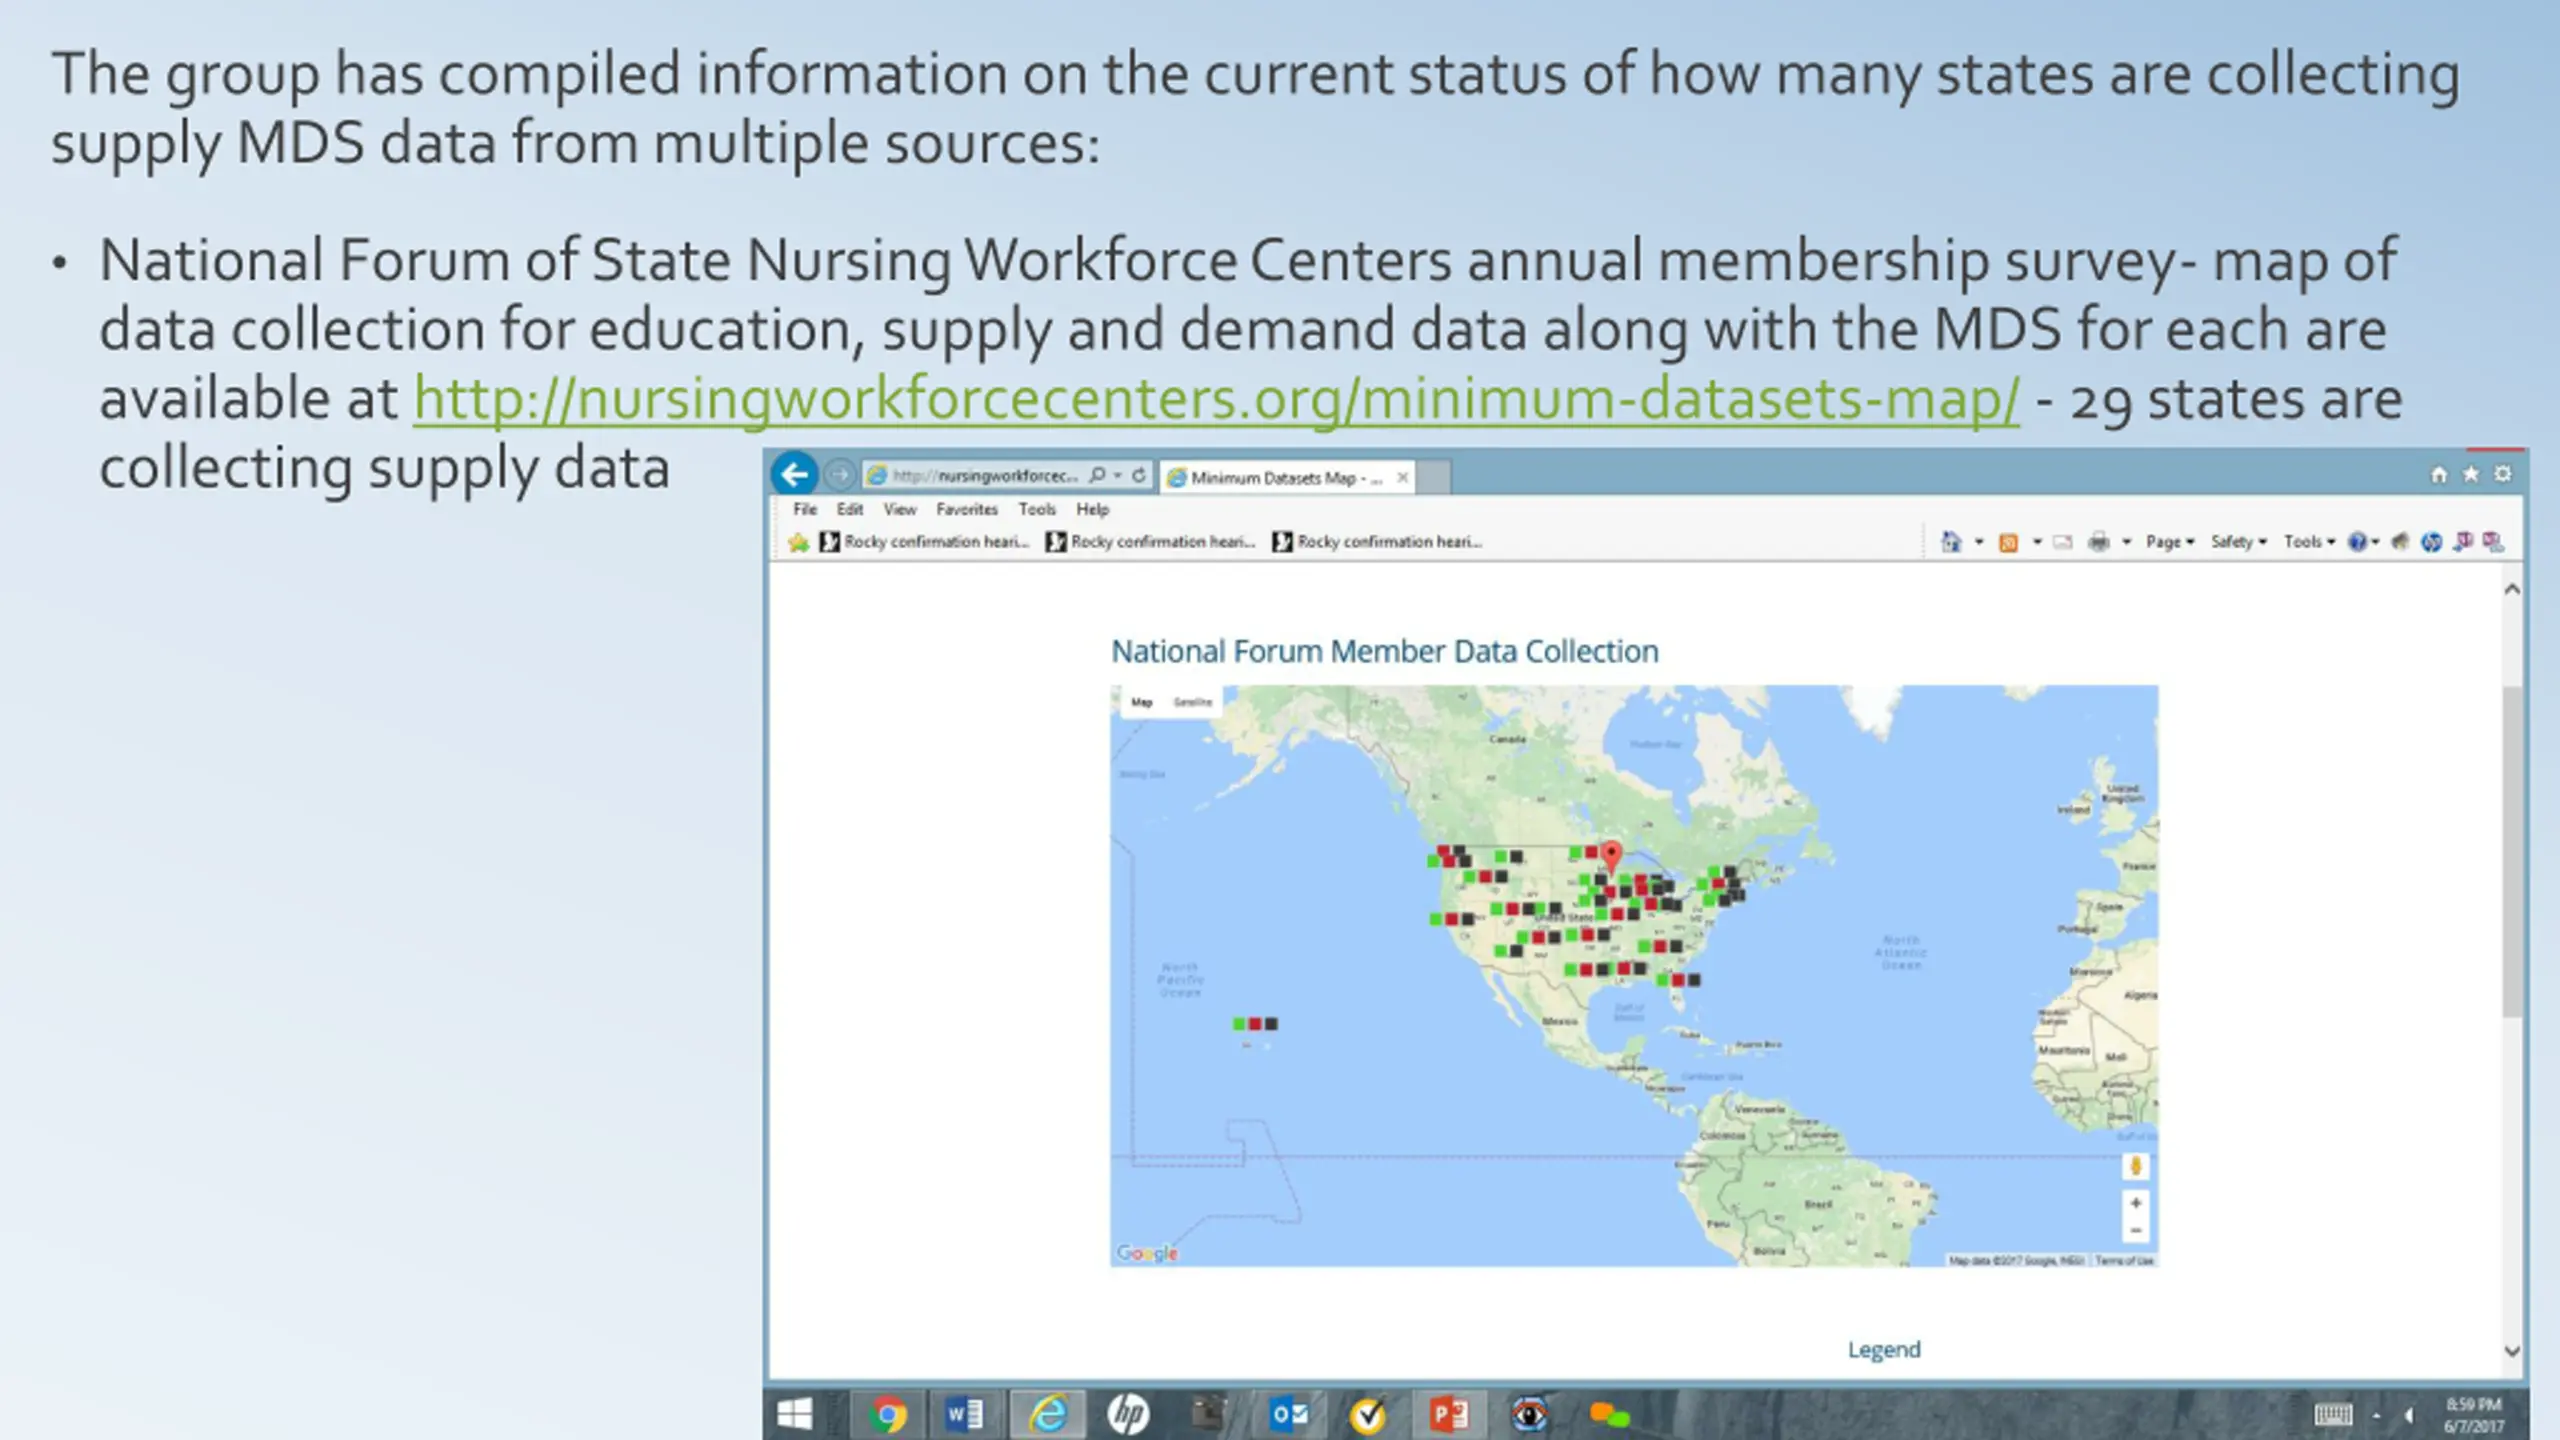The height and width of the screenshot is (1440, 2560).
Task: Click the red location pin on map
Action: pyautogui.click(x=1611, y=857)
